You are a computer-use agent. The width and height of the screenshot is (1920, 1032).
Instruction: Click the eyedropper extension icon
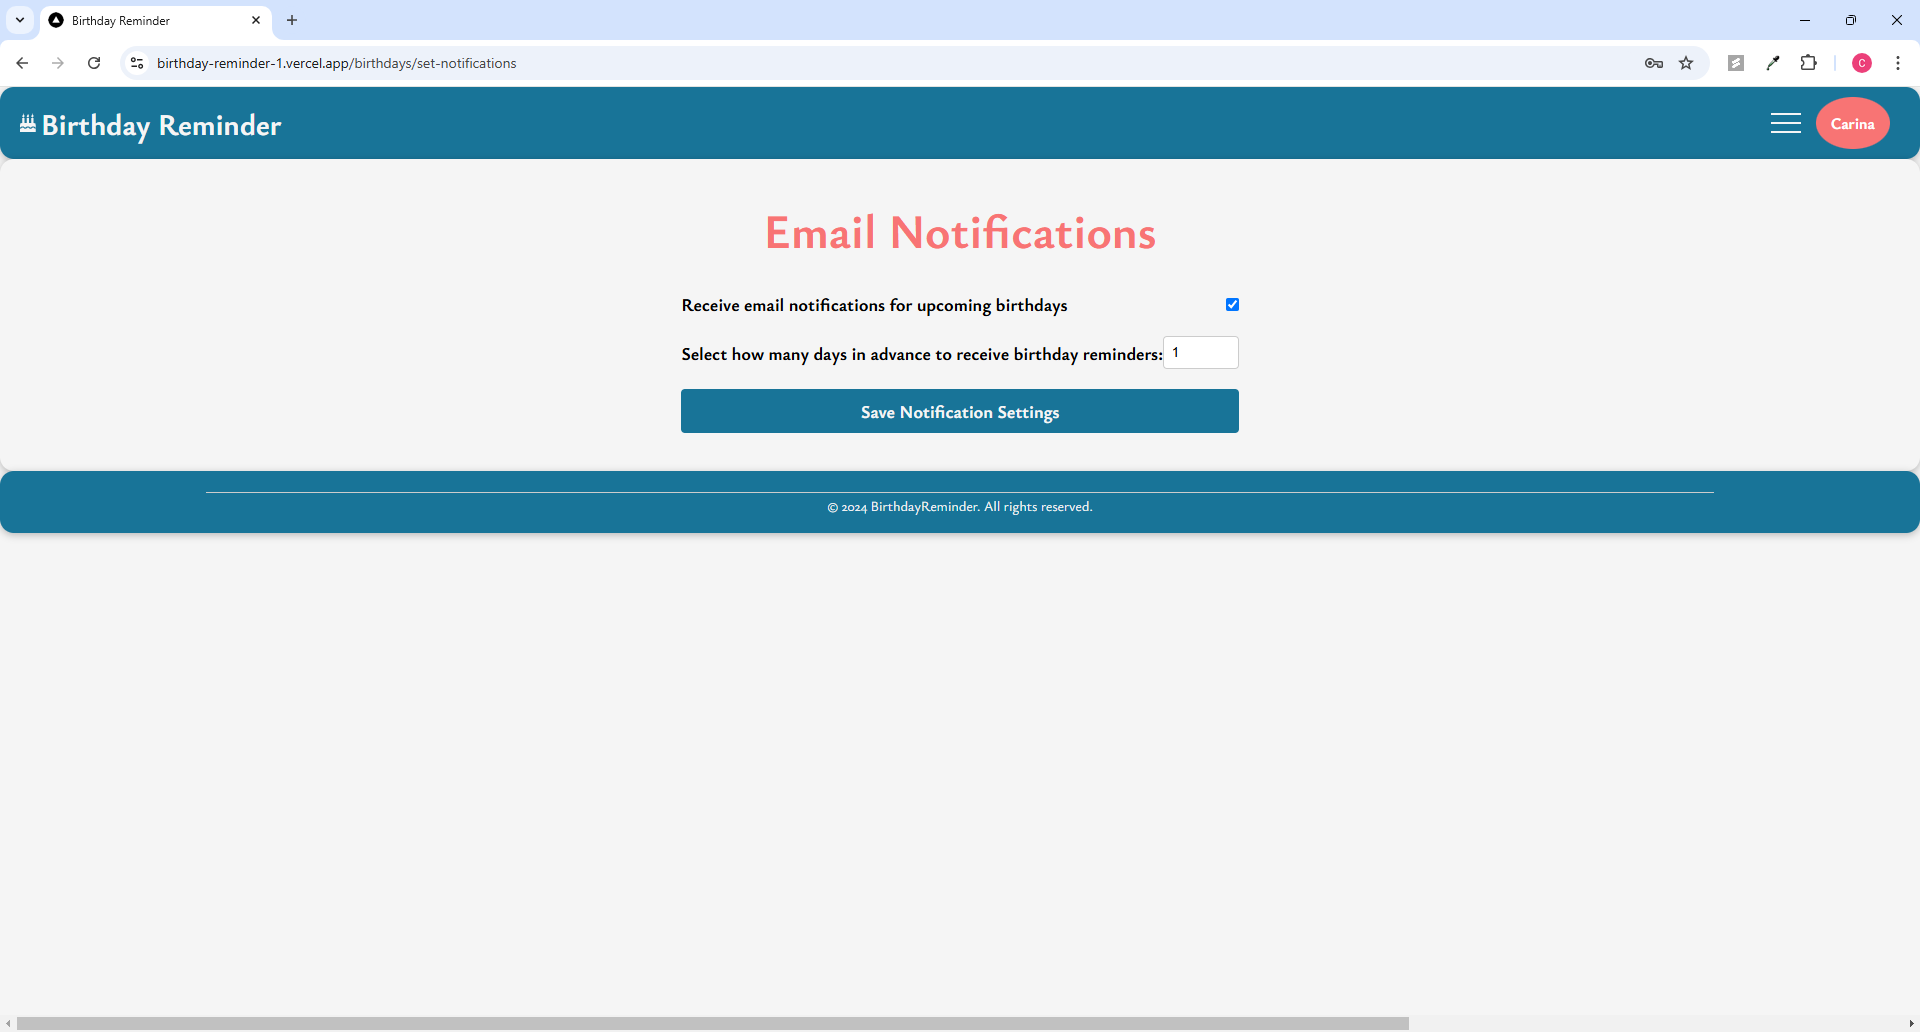[x=1772, y=63]
